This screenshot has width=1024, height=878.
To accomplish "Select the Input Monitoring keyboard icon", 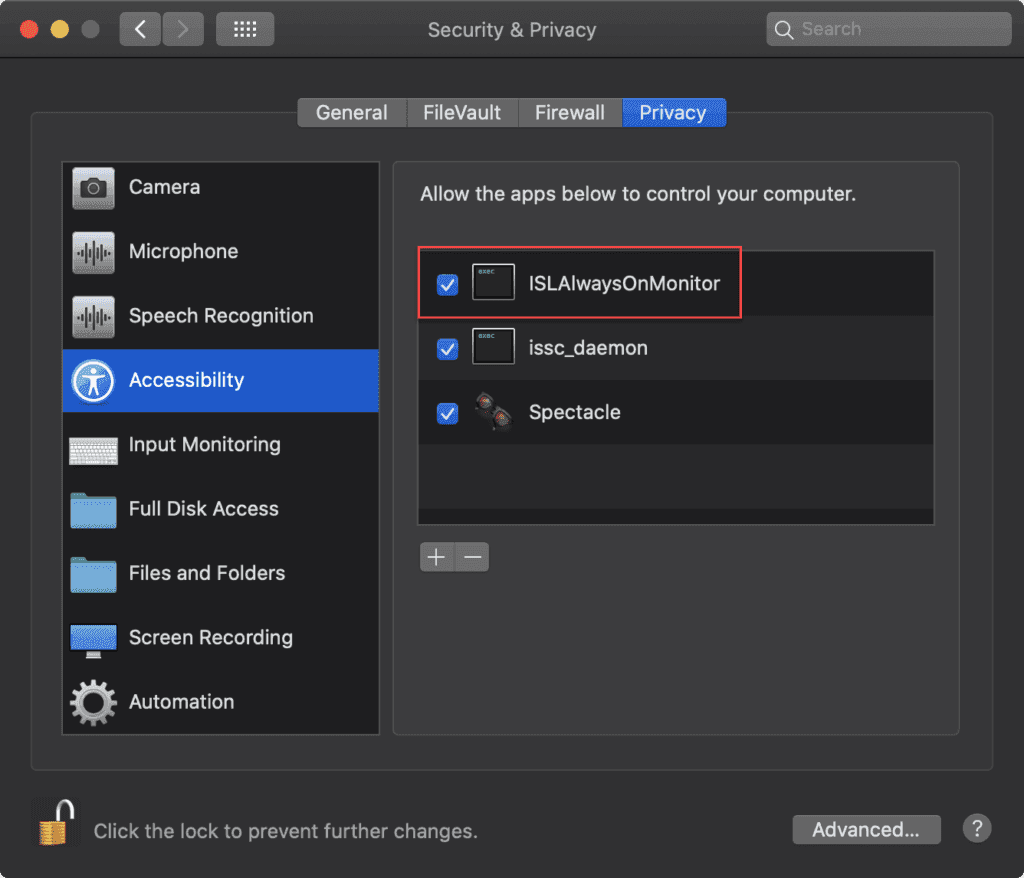I will (93, 446).
